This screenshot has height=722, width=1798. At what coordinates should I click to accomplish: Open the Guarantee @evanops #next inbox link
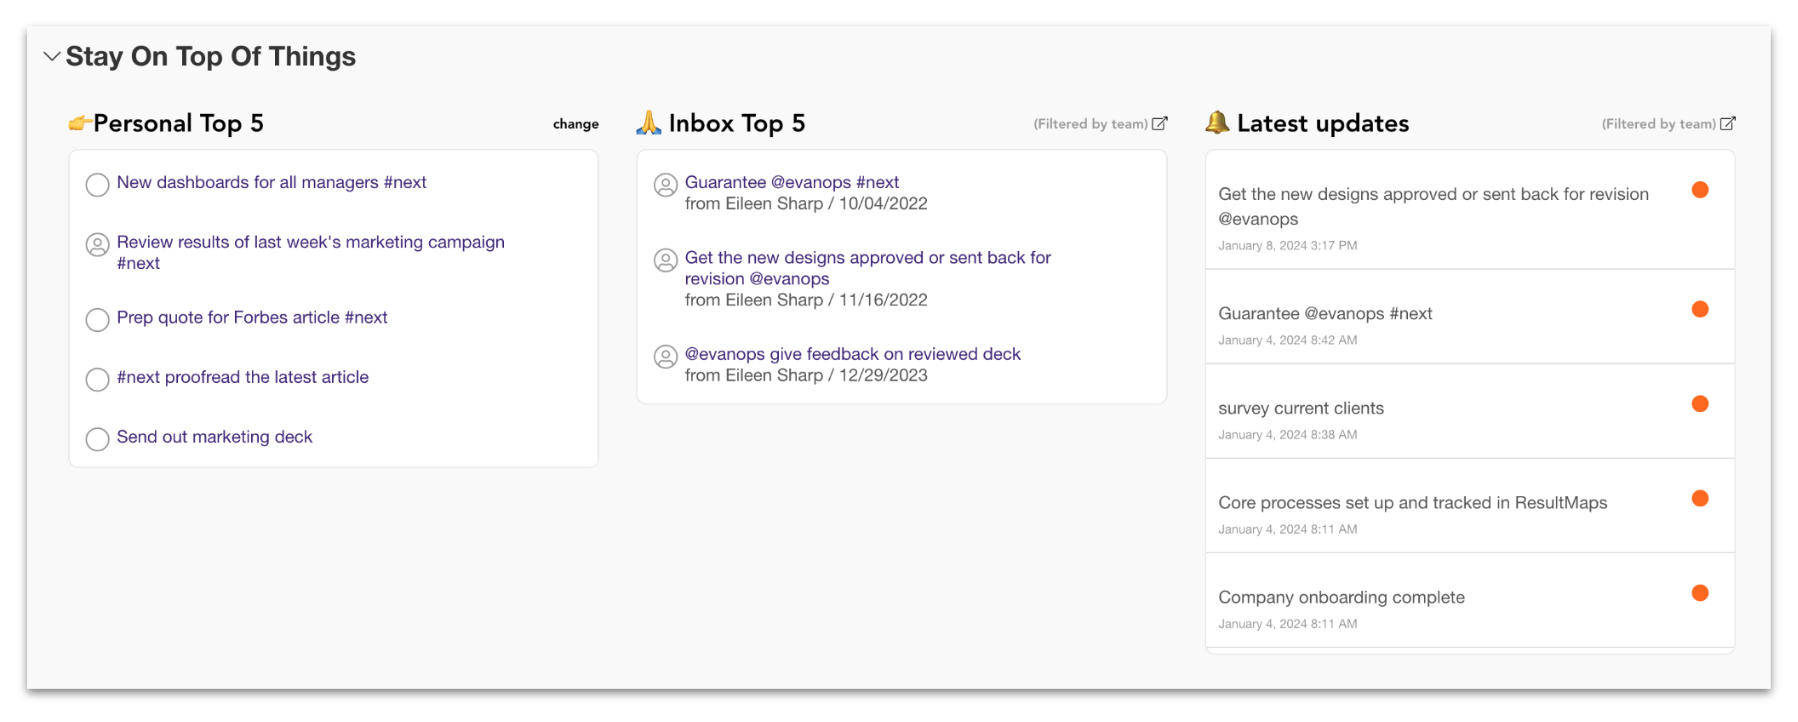791,182
